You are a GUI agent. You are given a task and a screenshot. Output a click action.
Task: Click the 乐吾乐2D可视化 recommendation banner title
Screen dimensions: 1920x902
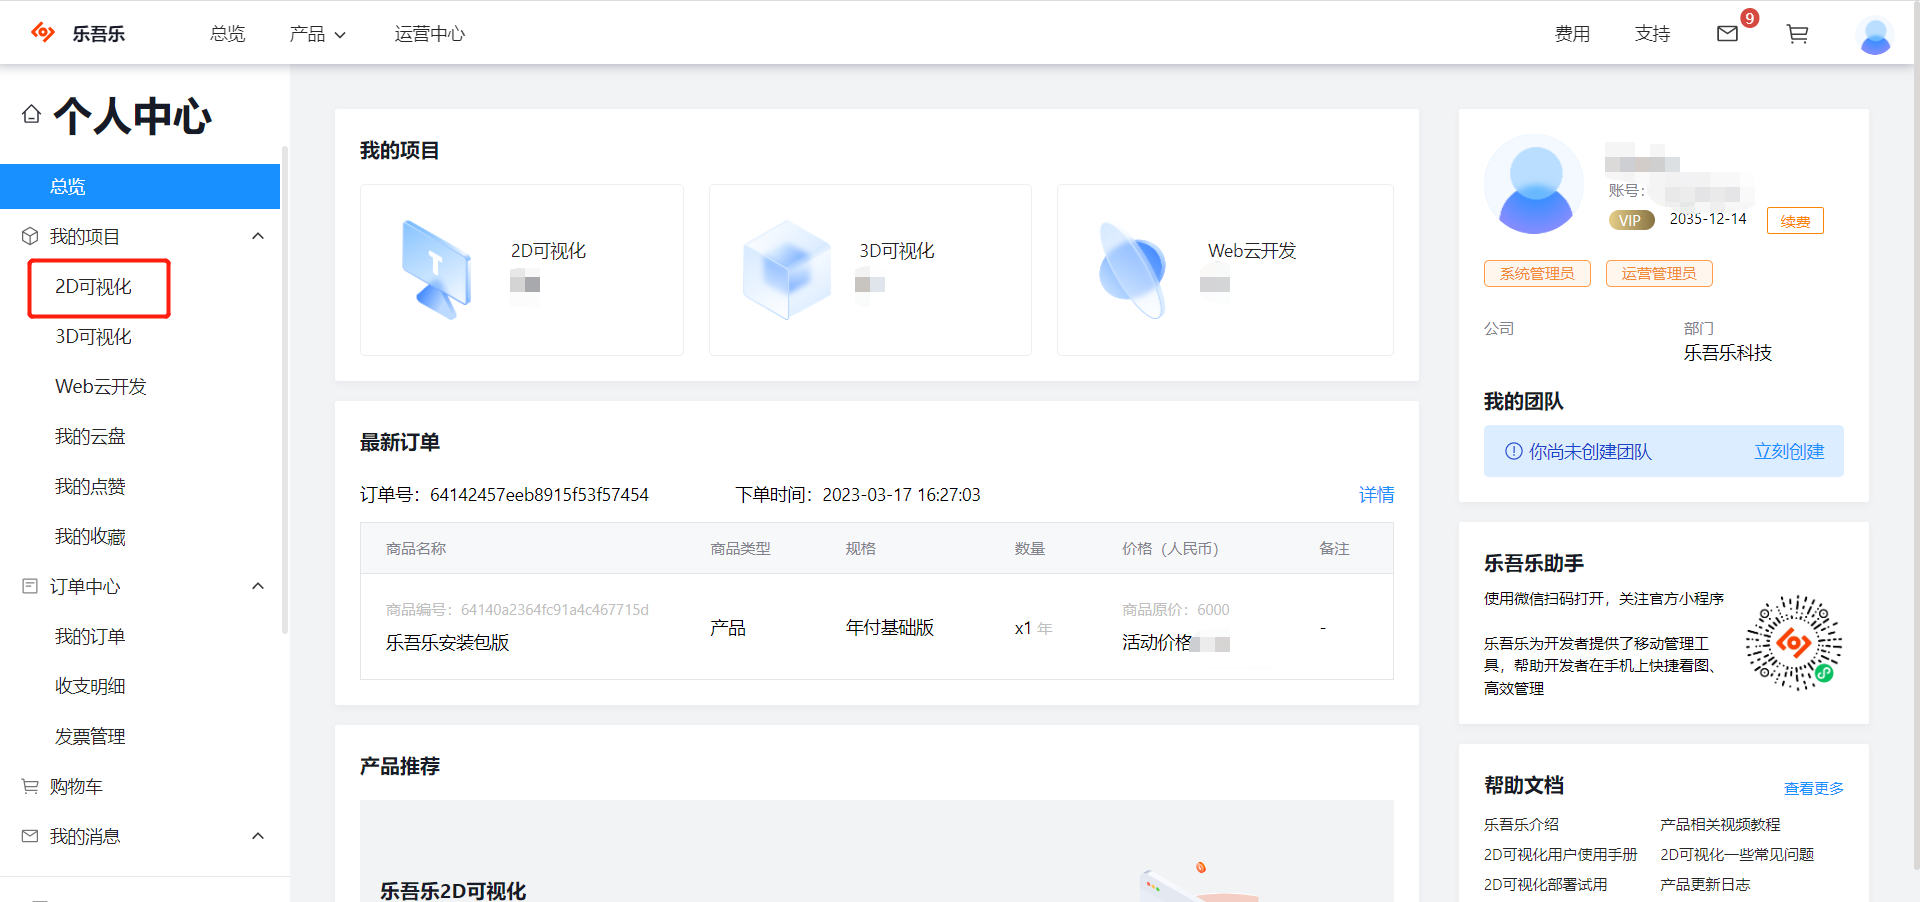point(453,890)
